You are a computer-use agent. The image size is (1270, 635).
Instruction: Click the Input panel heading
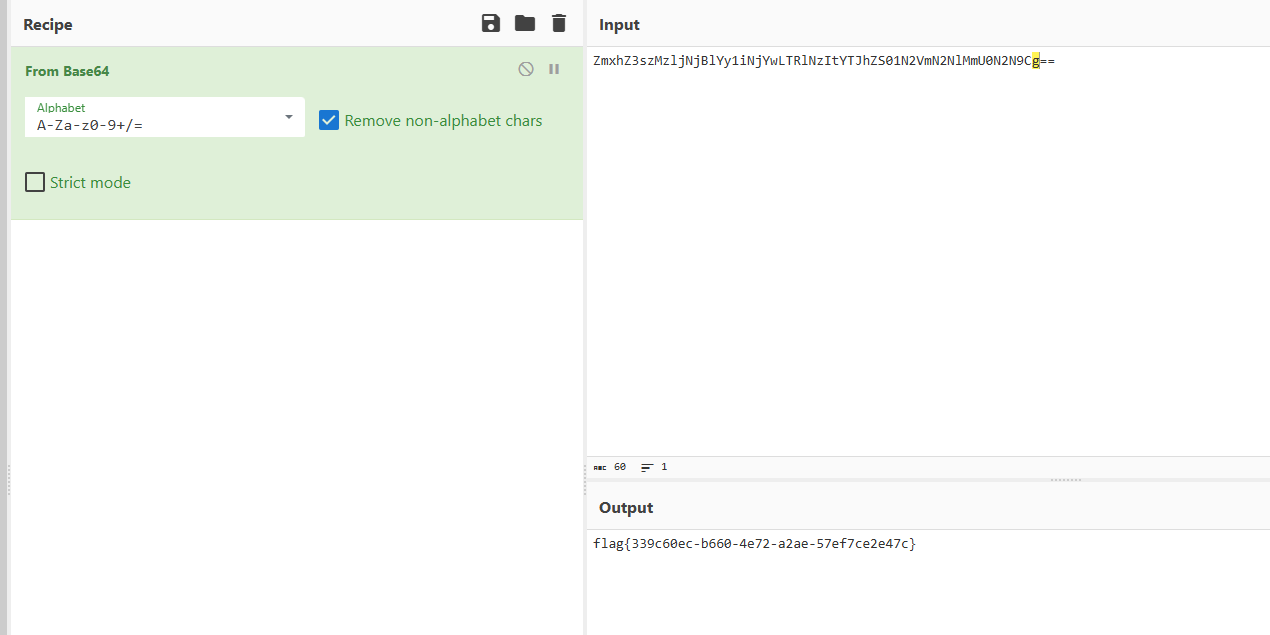coord(619,24)
